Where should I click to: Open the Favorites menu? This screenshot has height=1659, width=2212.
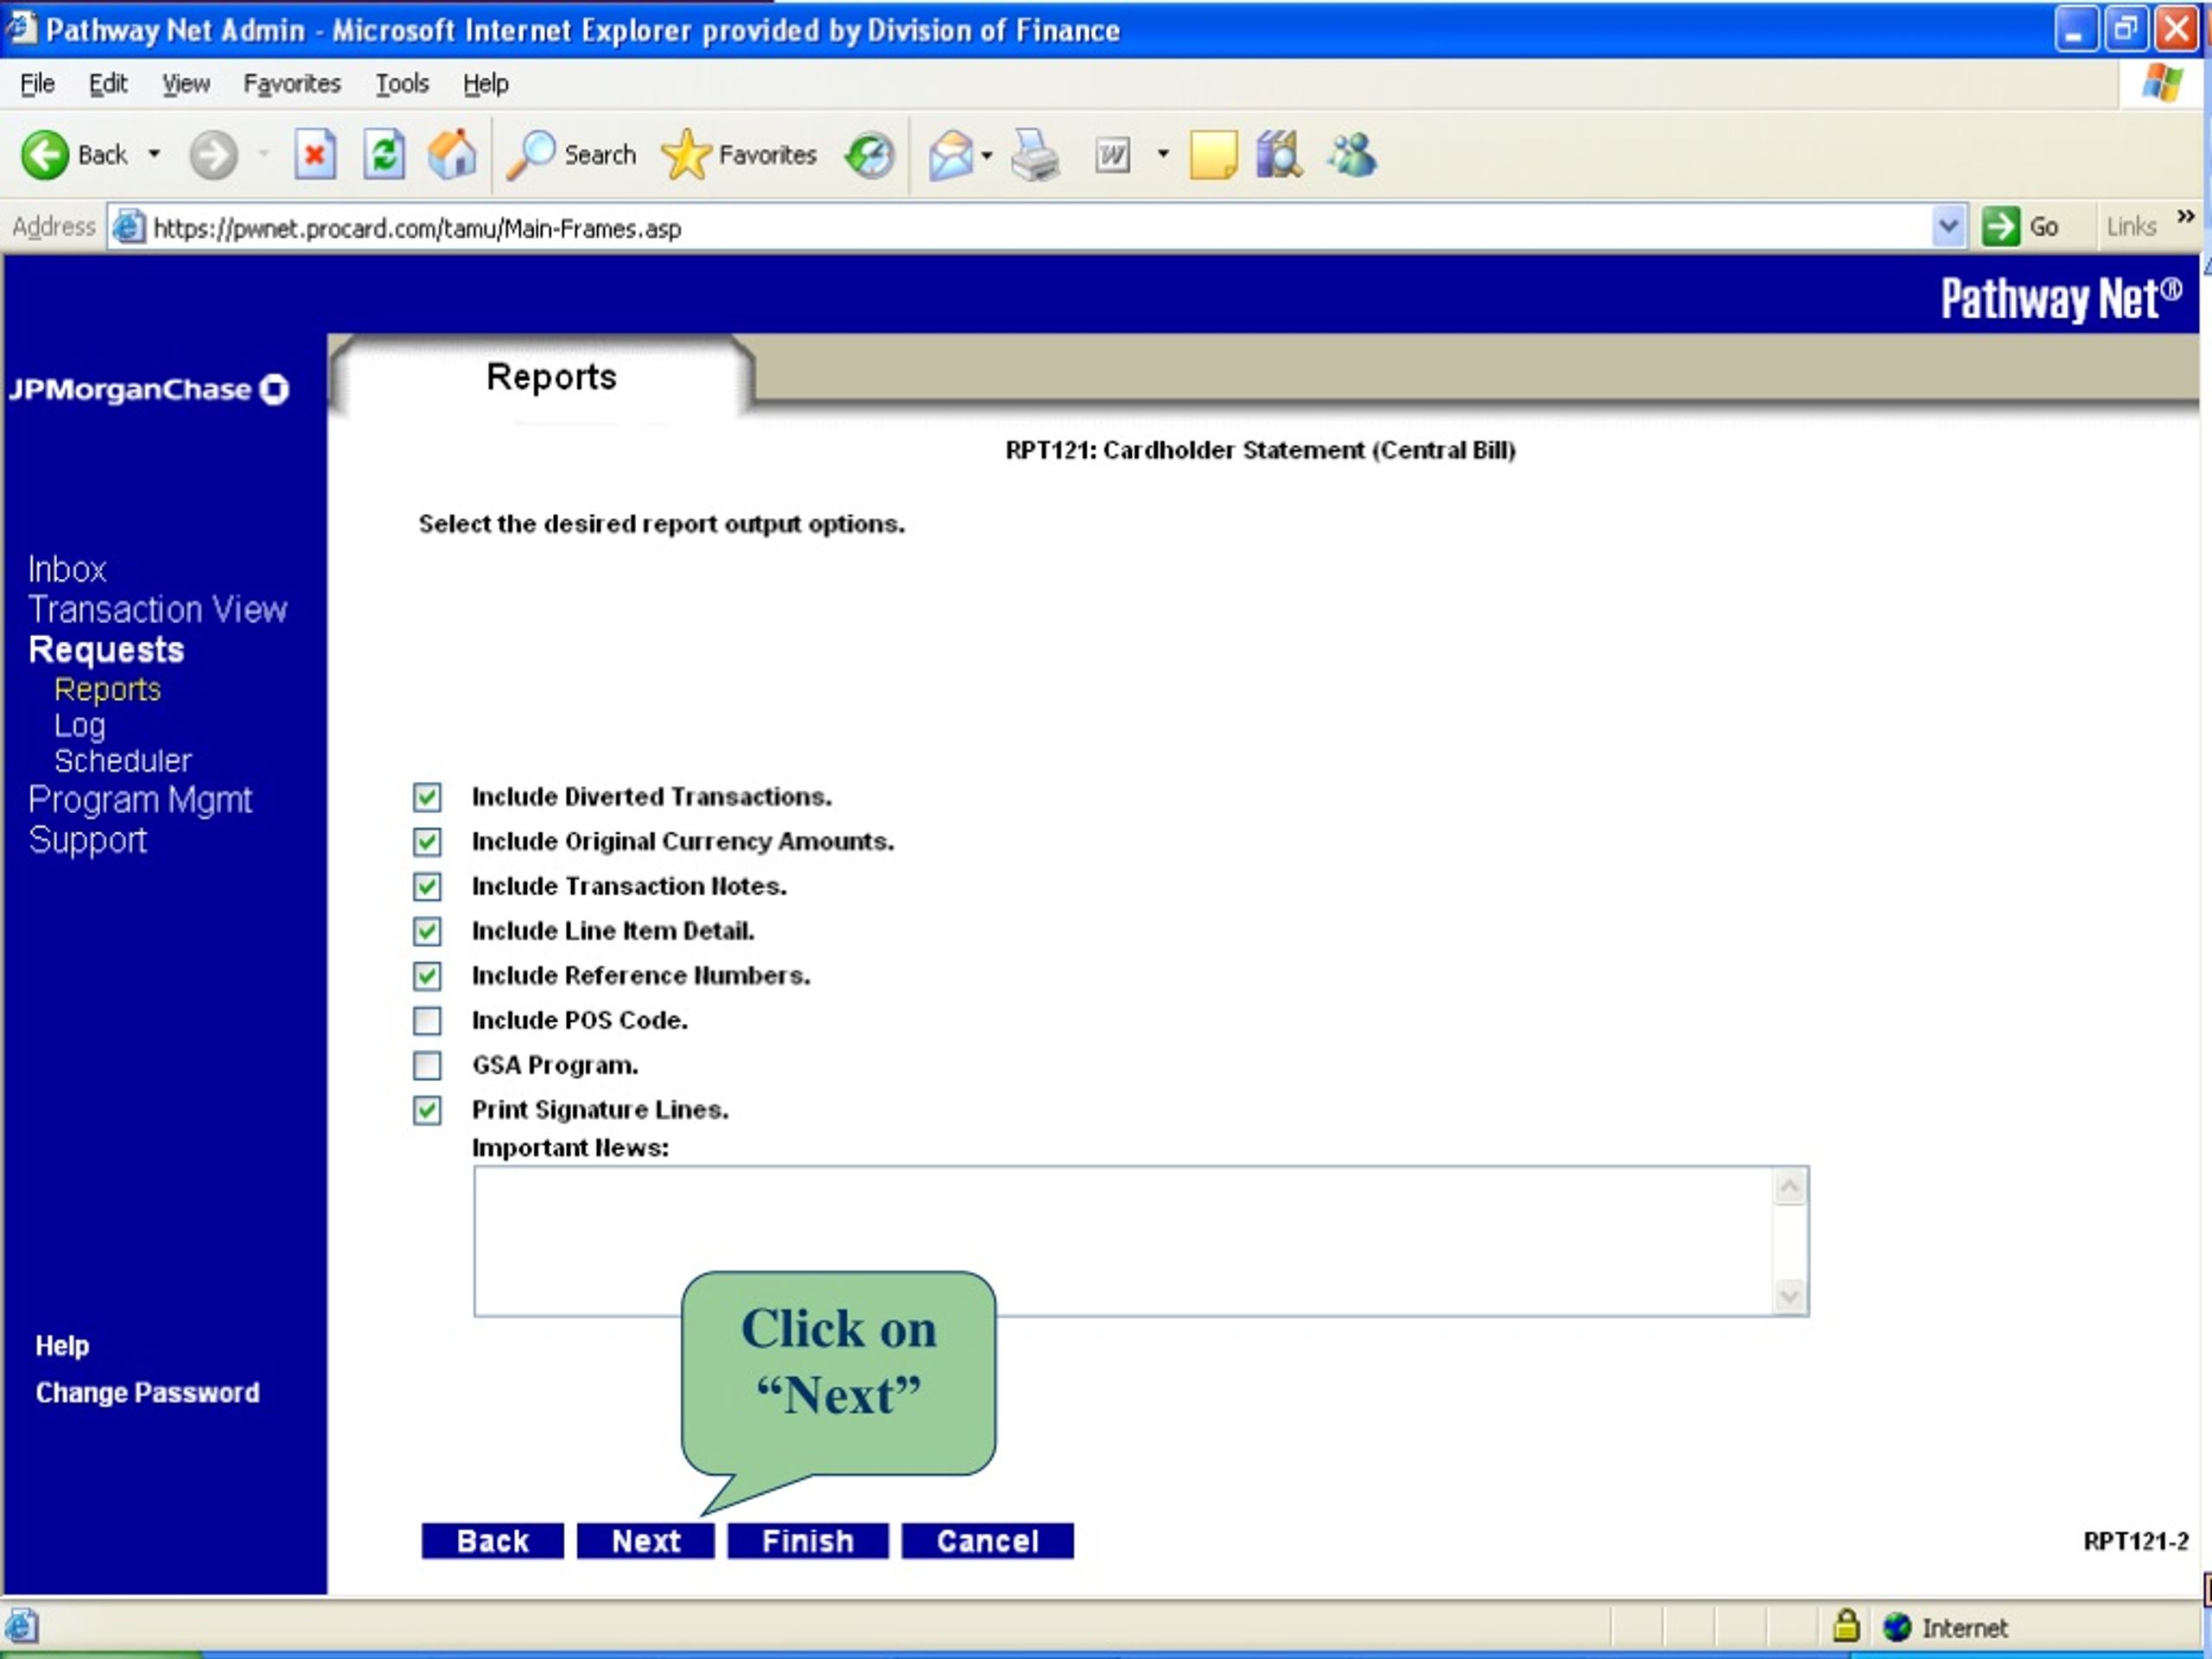292,83
